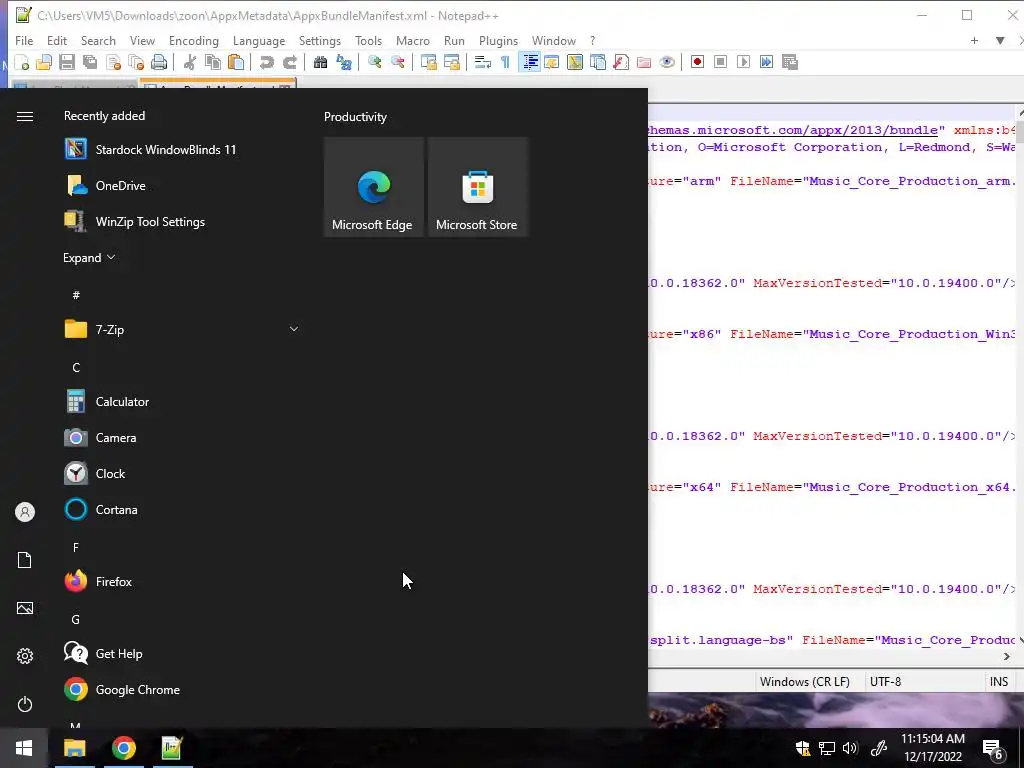Open WinZip Tool Settings entry

click(x=183, y=221)
